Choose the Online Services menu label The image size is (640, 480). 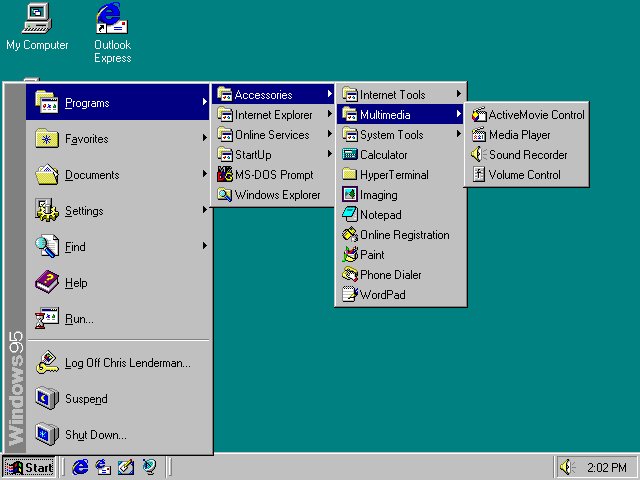point(272,135)
